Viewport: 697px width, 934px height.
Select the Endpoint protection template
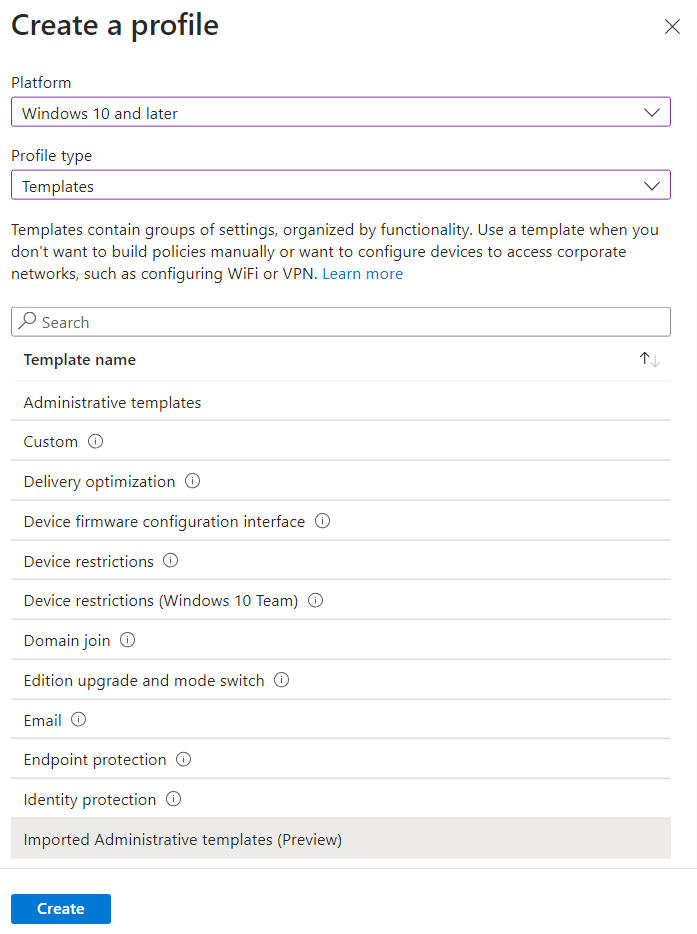(341, 759)
